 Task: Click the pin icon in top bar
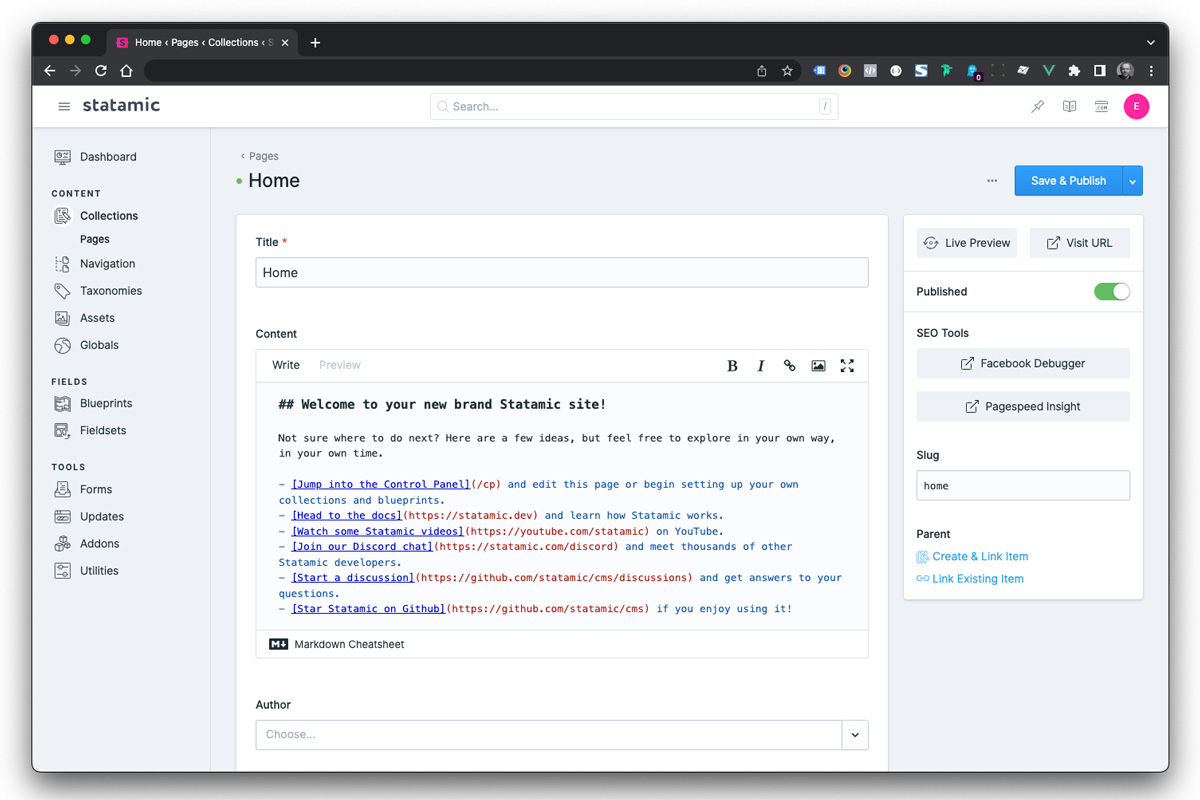click(x=1037, y=107)
